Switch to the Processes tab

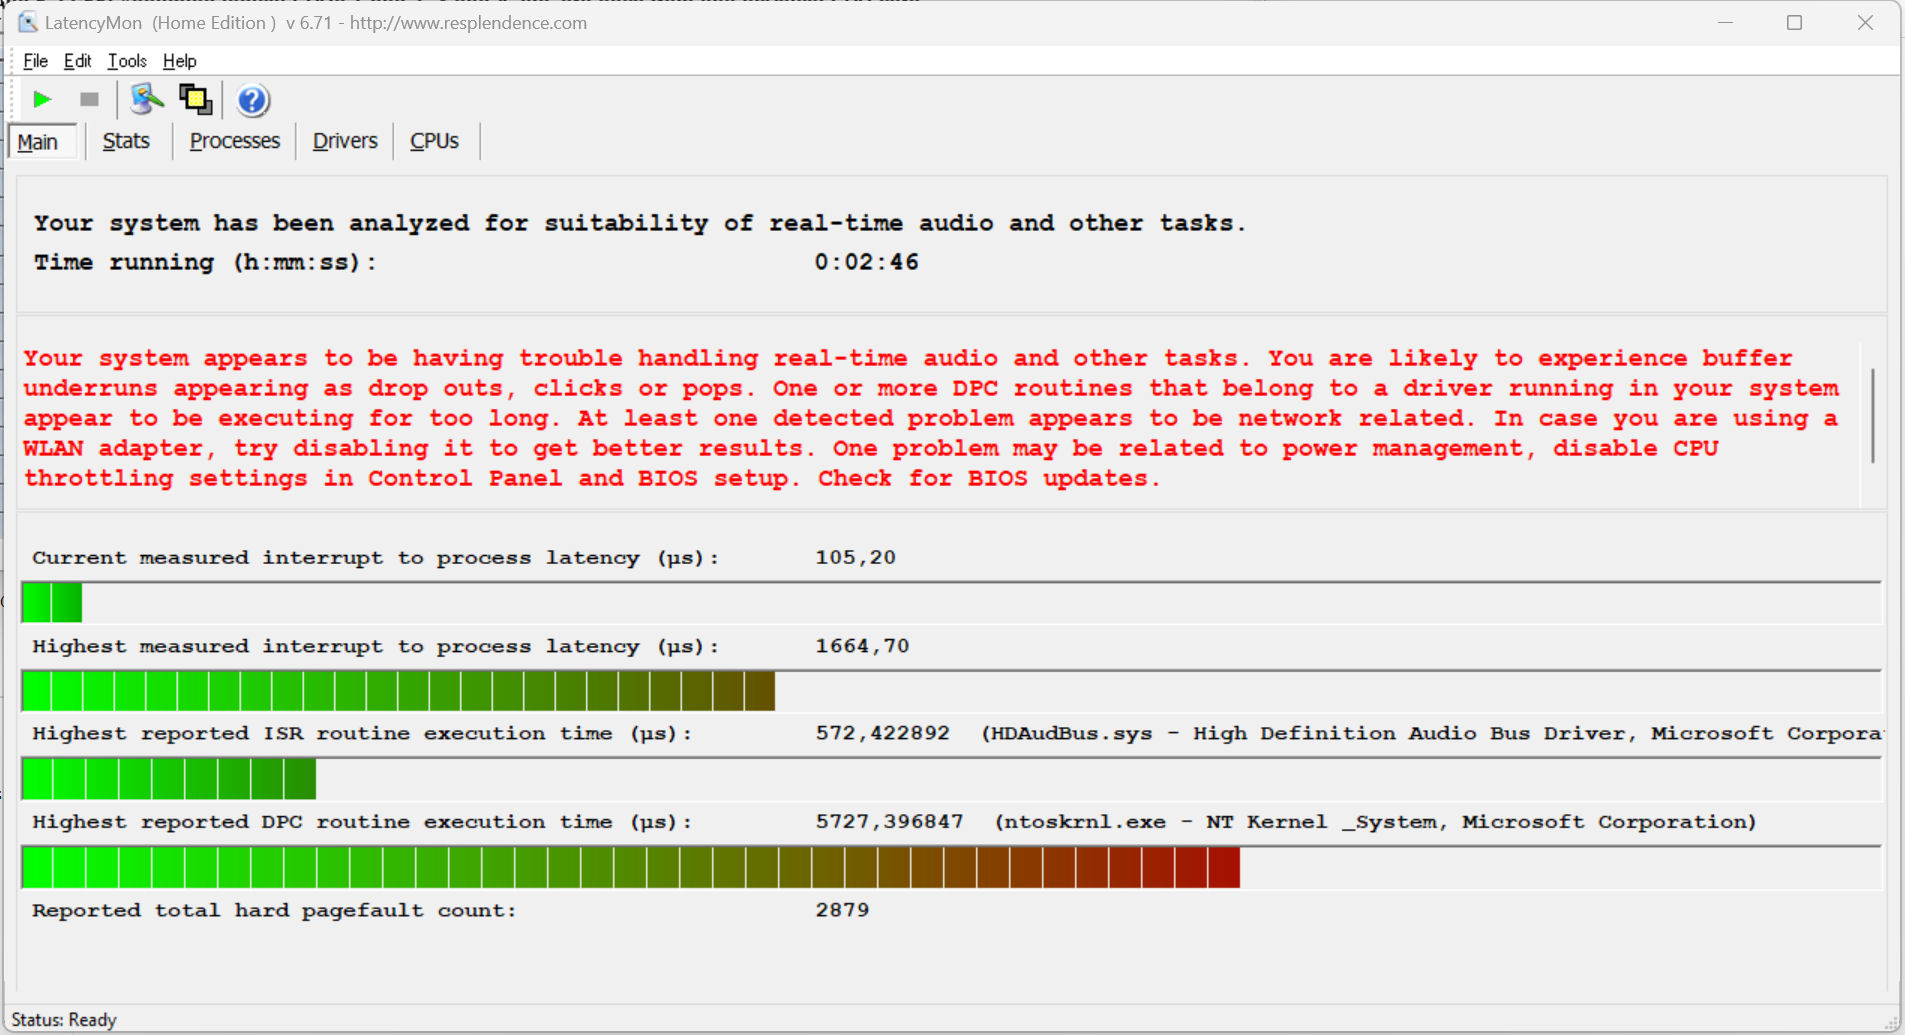pos(234,141)
